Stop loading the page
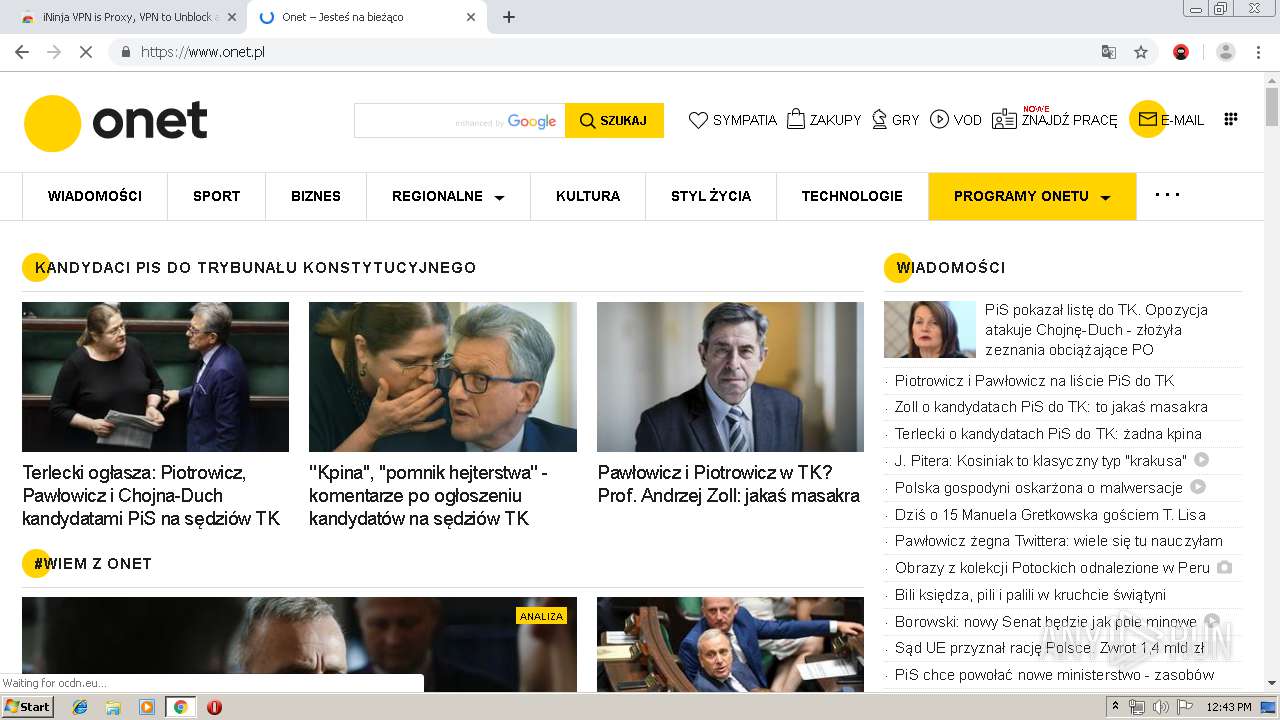The image size is (1280, 720). coord(86,52)
